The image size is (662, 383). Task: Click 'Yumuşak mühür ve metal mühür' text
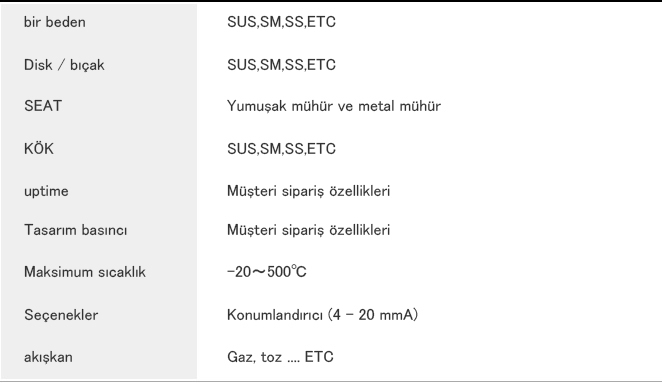coord(334,106)
